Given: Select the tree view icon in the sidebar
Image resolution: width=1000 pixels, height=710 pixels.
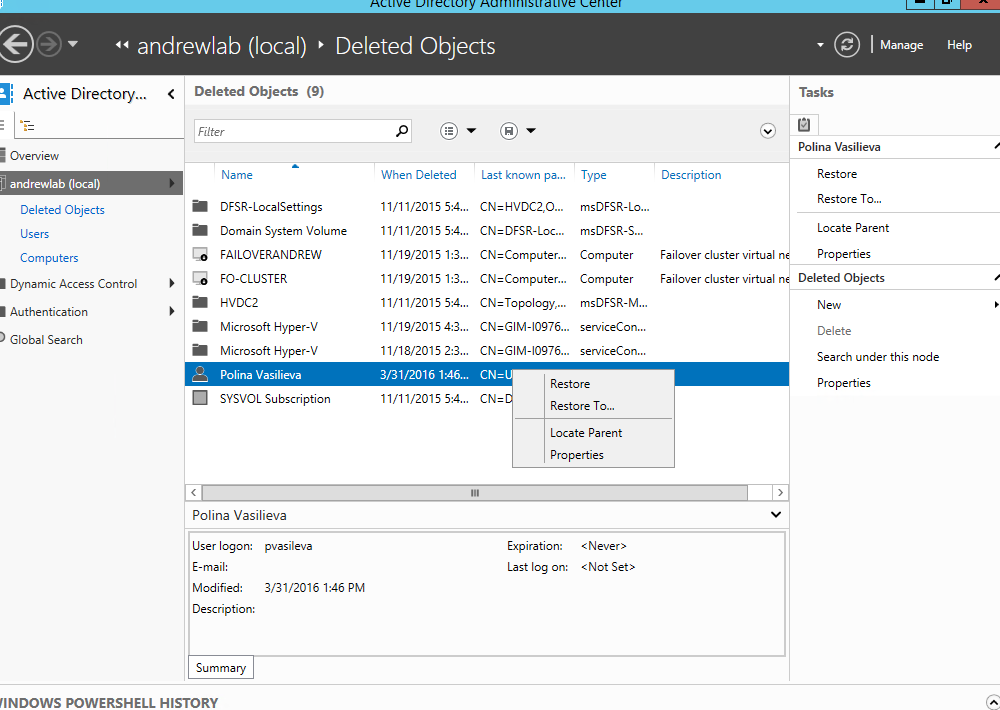Looking at the screenshot, I should 28,126.
